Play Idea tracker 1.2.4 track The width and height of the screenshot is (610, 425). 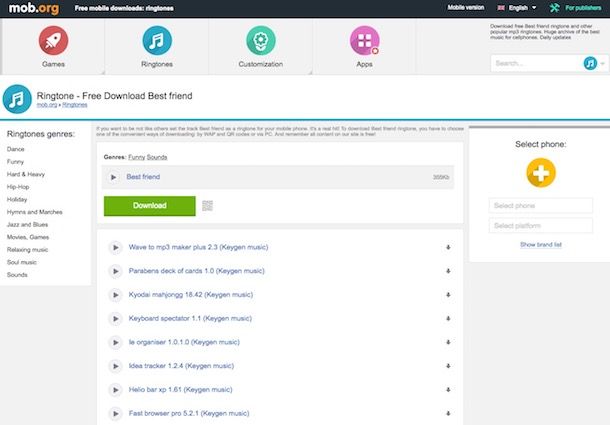116,366
